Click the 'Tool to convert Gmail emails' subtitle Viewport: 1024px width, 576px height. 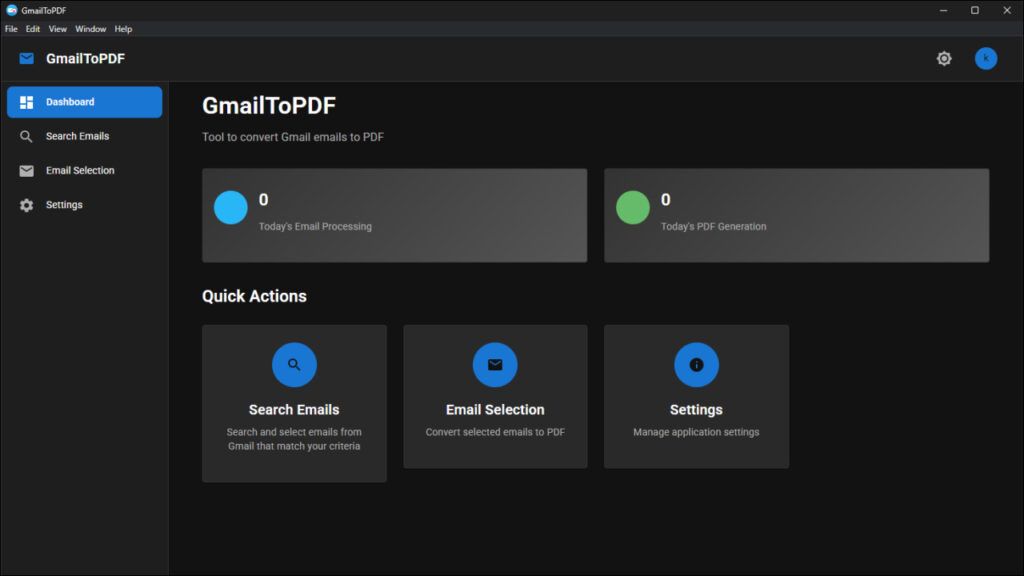click(293, 137)
